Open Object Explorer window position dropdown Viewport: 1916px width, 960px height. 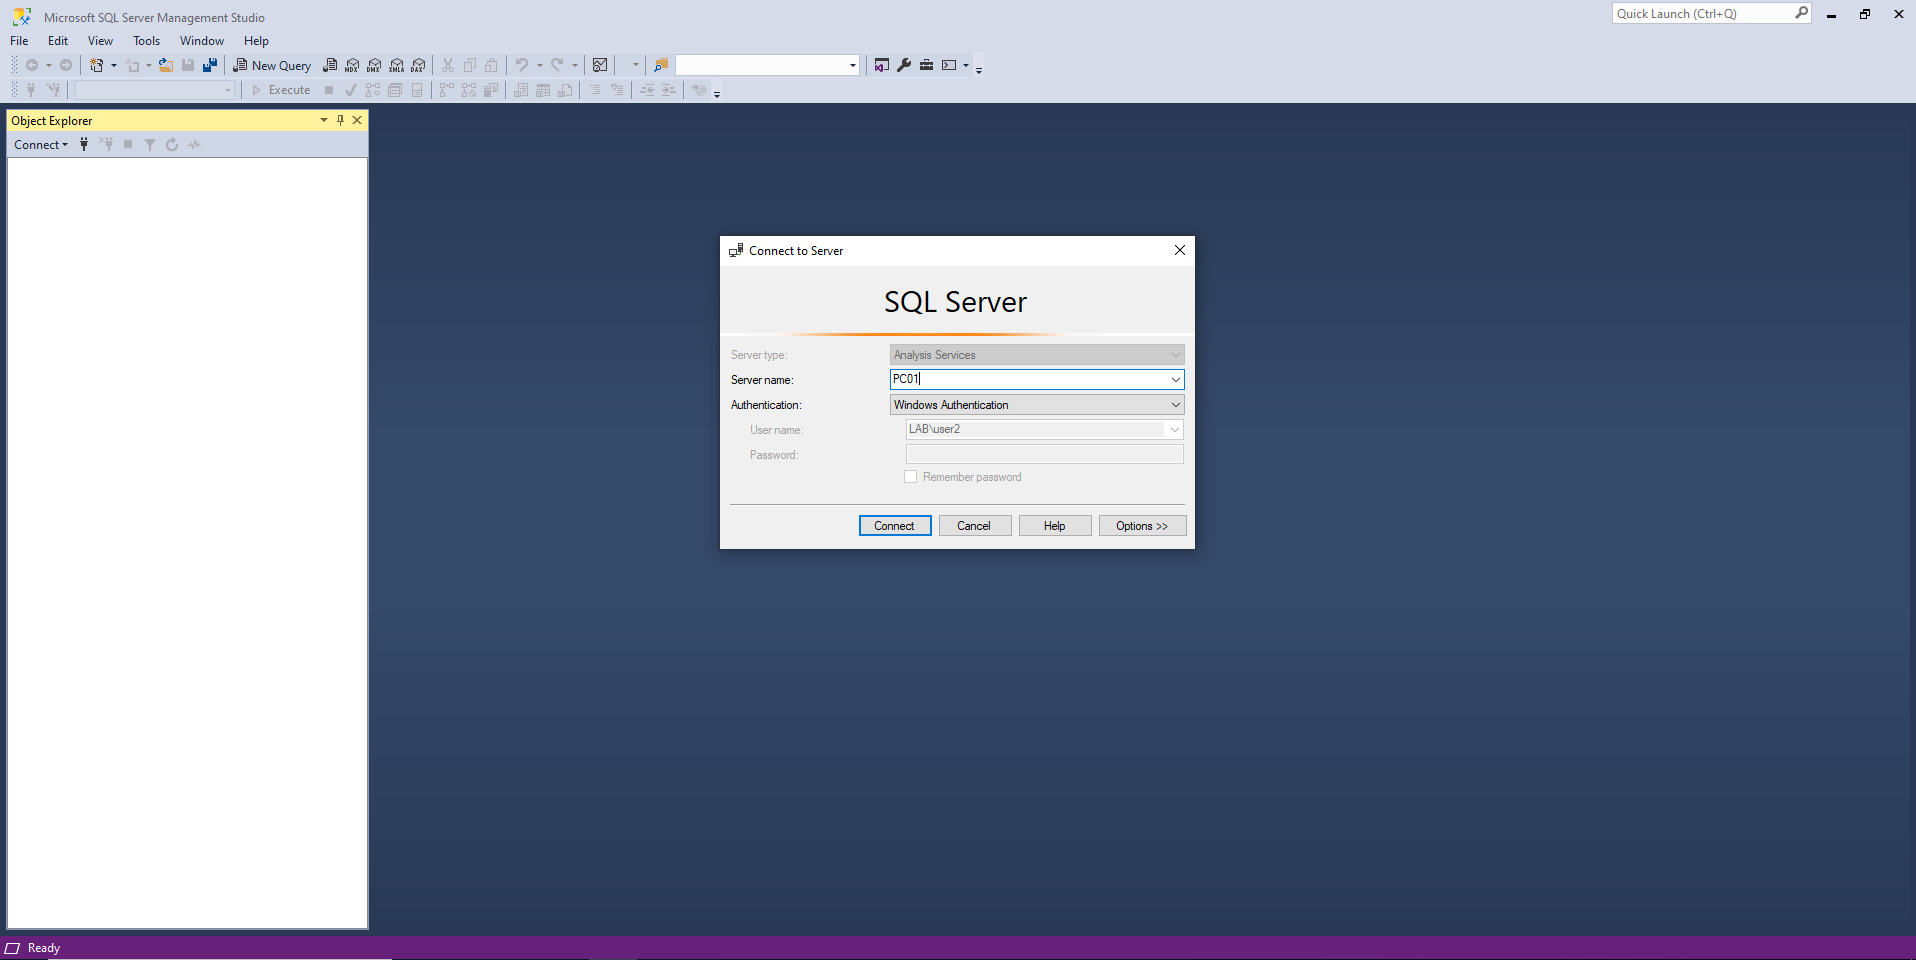point(324,120)
